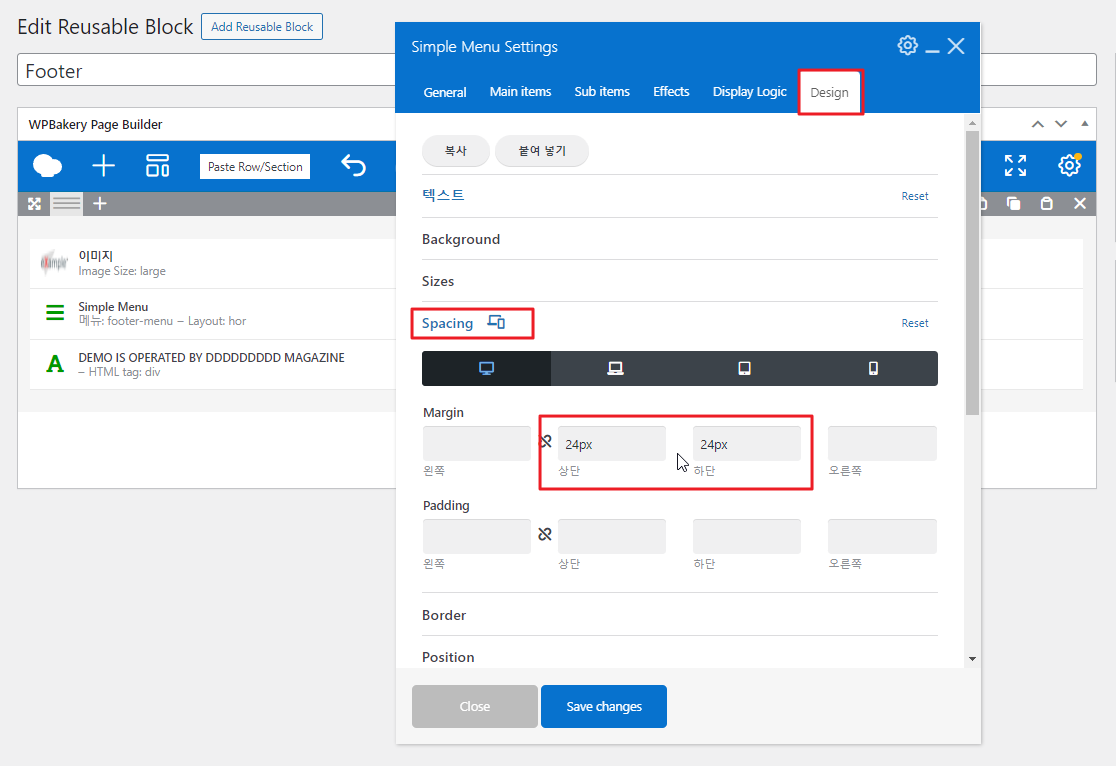Image resolution: width=1116 pixels, height=766 pixels.
Task: Expand the Border section
Action: (x=443, y=615)
